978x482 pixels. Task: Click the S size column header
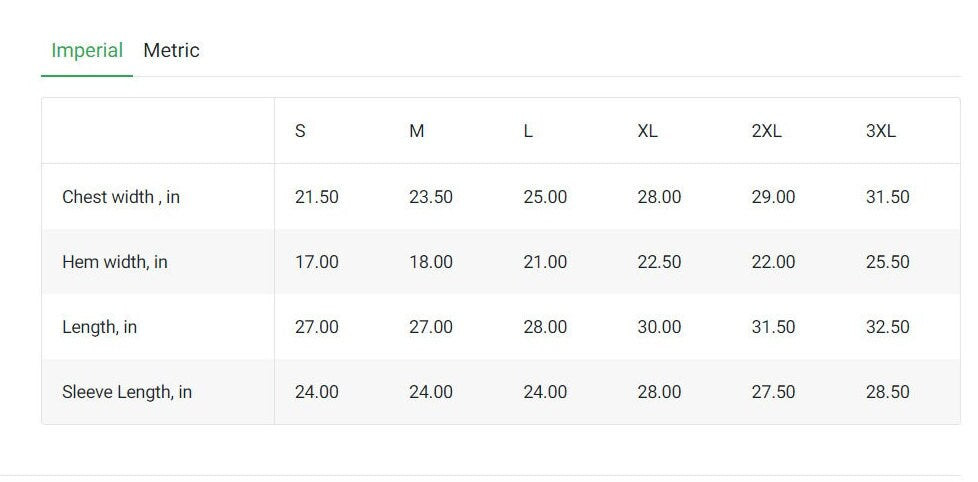pyautogui.click(x=300, y=131)
